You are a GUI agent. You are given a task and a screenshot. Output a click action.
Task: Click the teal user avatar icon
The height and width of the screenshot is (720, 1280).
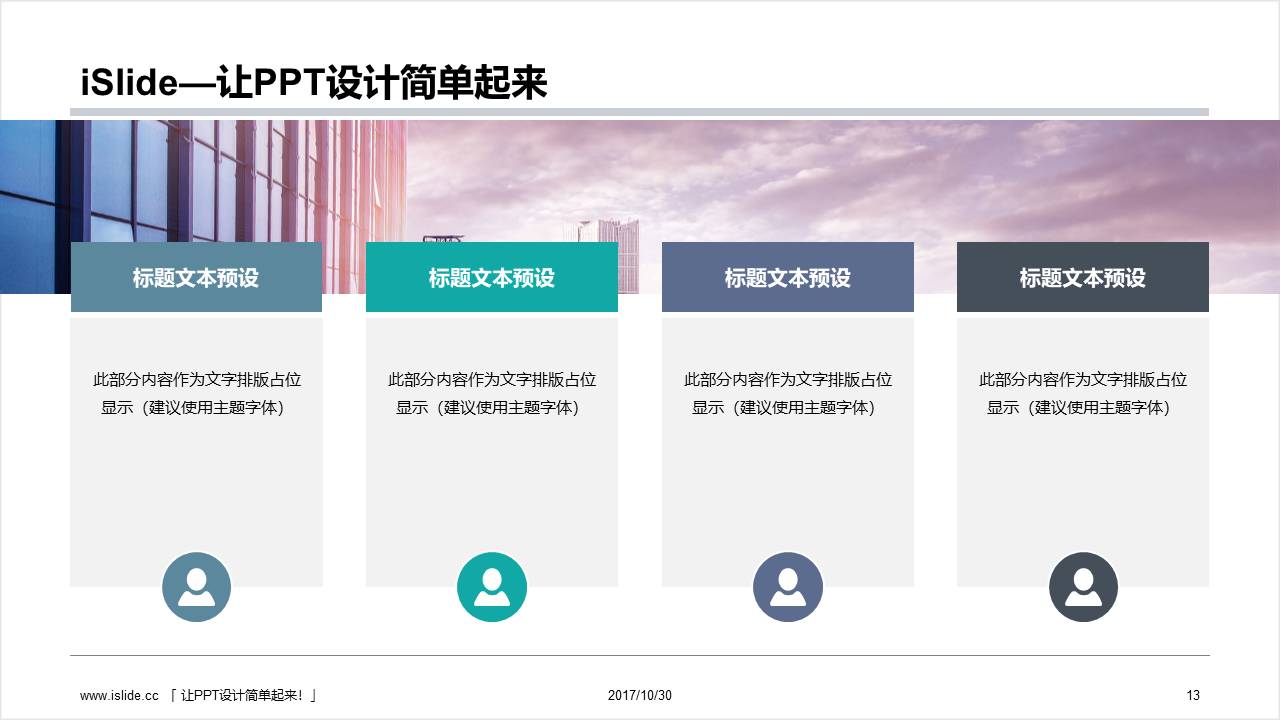492,587
